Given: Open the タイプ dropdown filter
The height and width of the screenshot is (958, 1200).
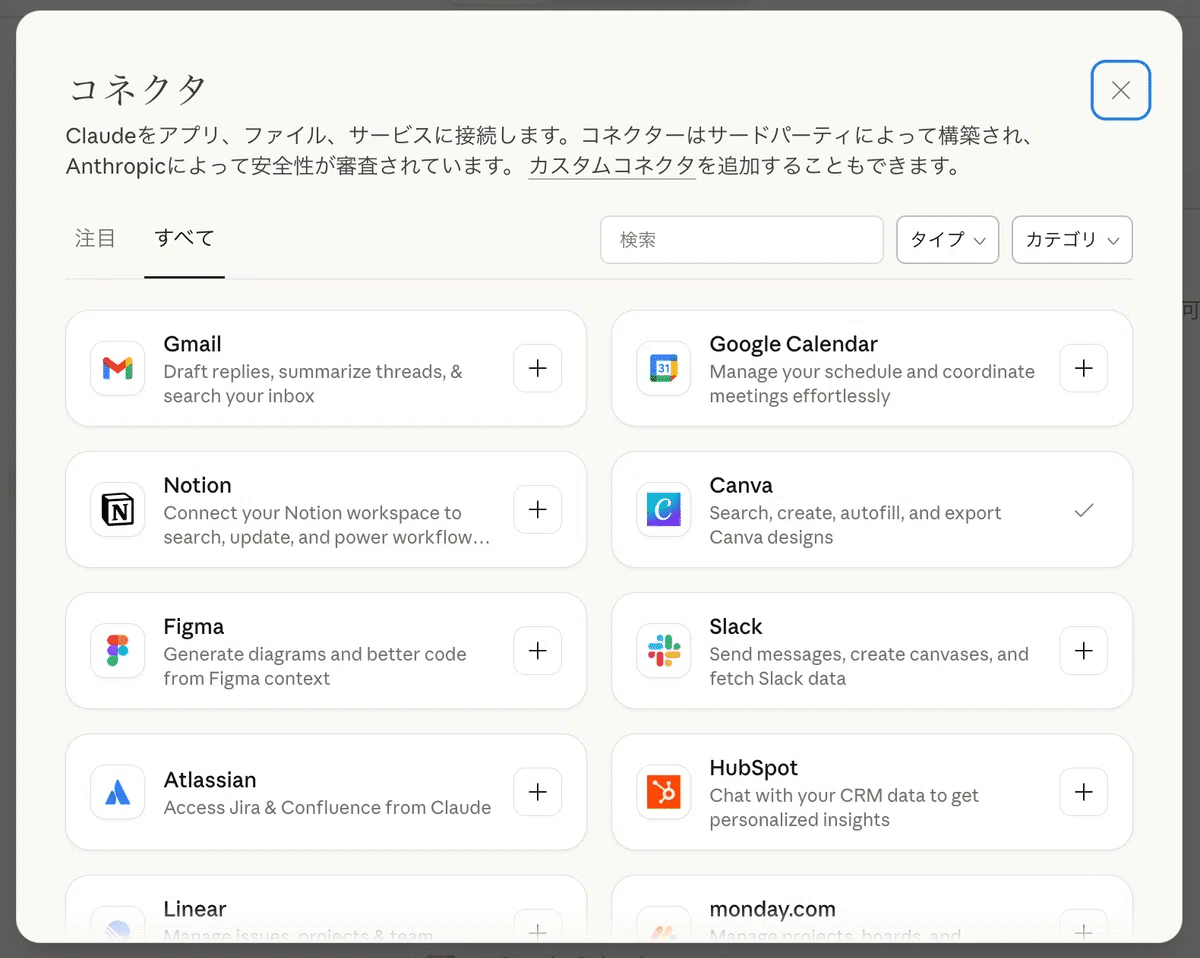Looking at the screenshot, I should [x=948, y=240].
